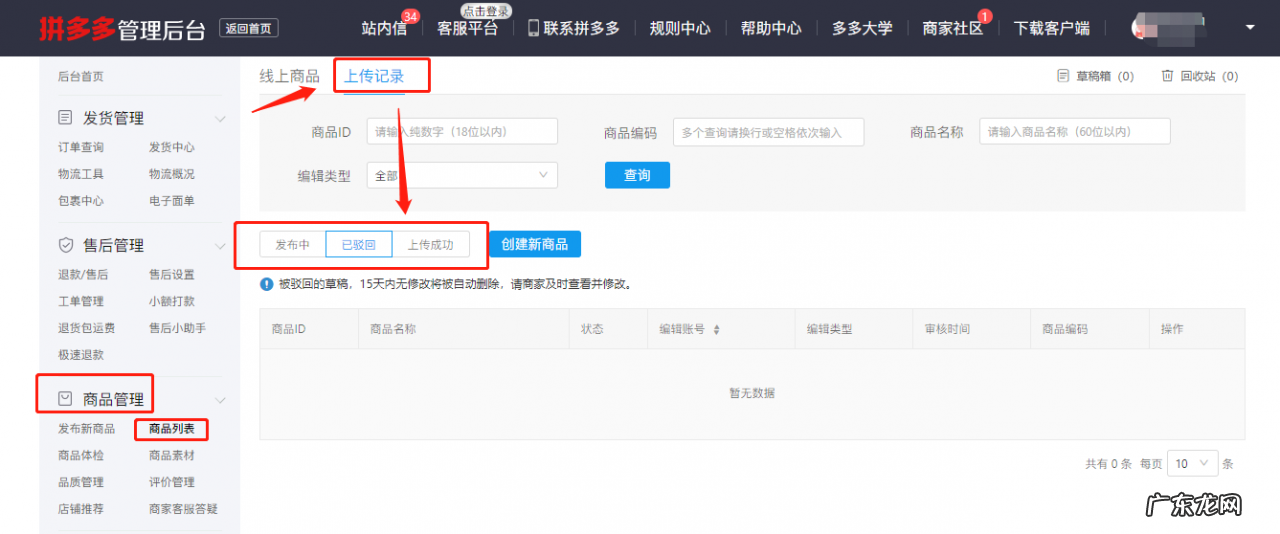Open 包裹中心 in sidebar

pos(81,201)
